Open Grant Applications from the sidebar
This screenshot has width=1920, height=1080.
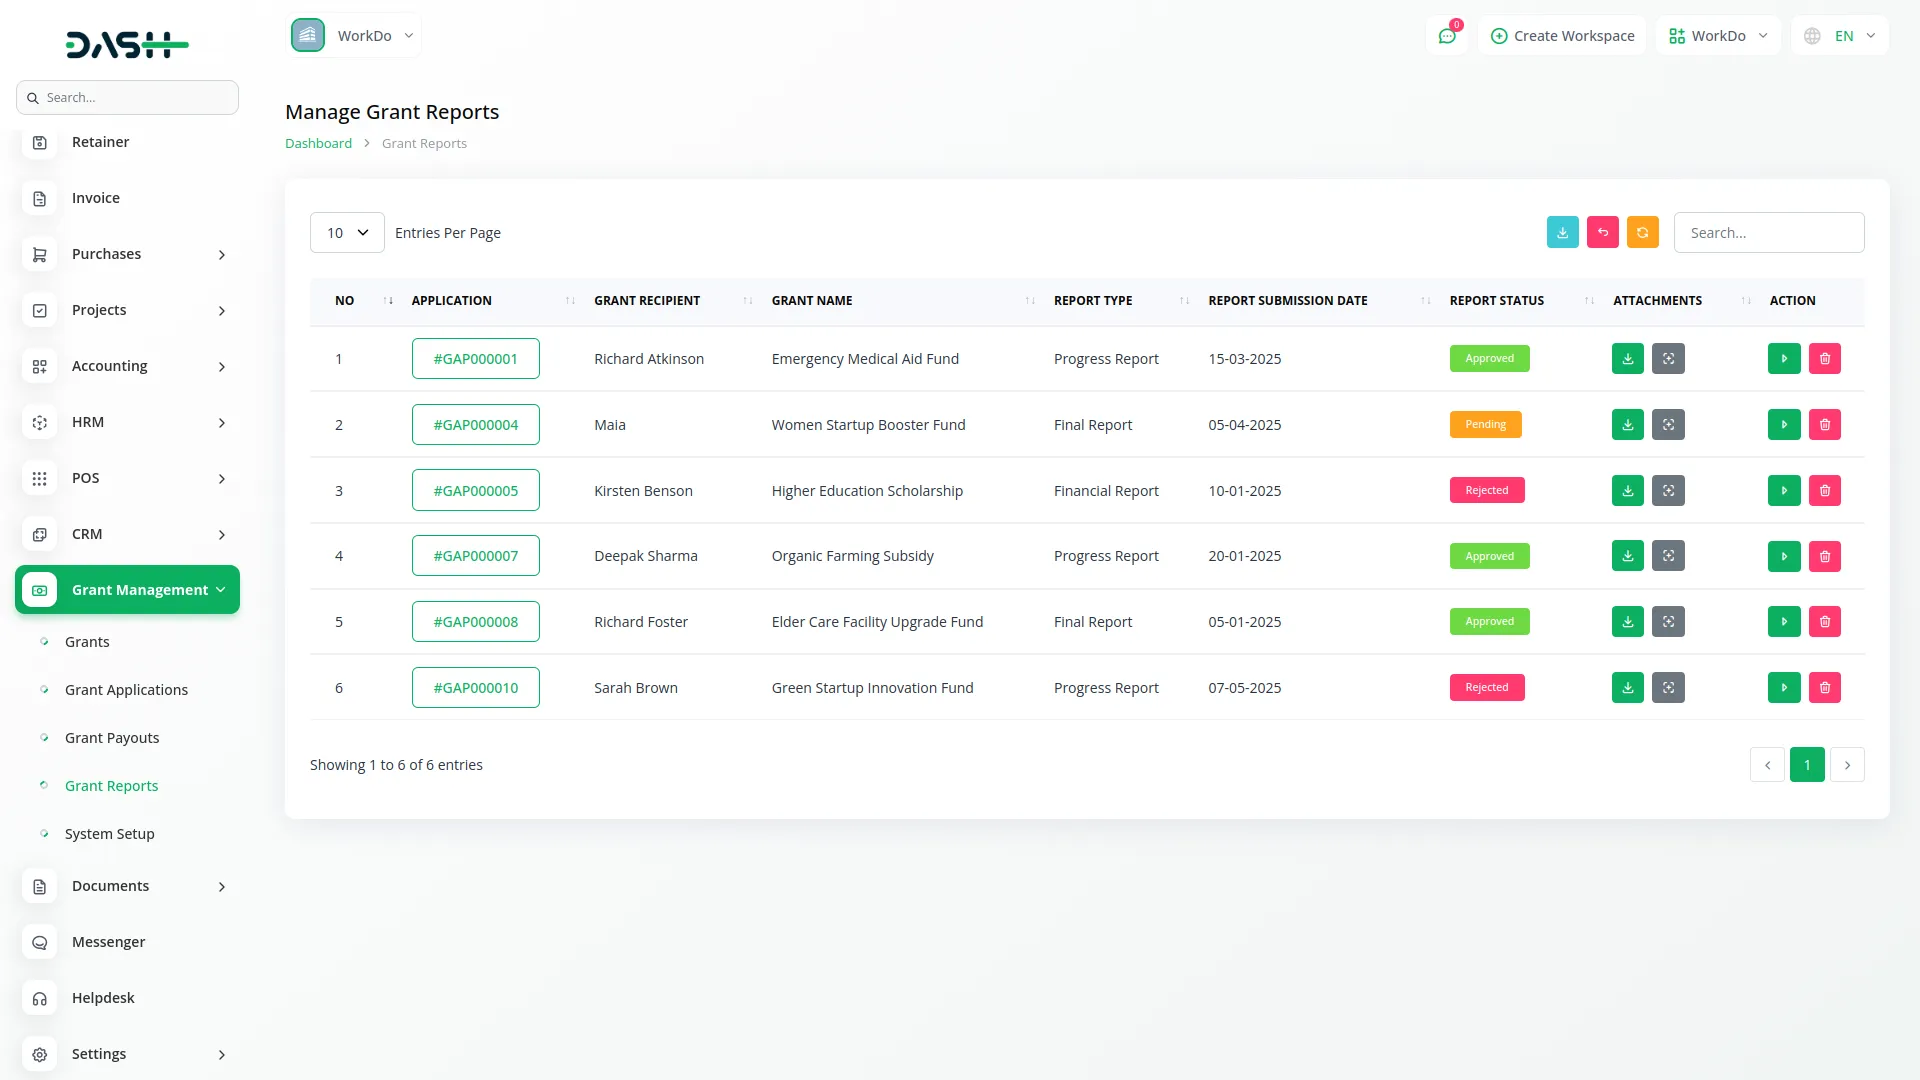126,689
